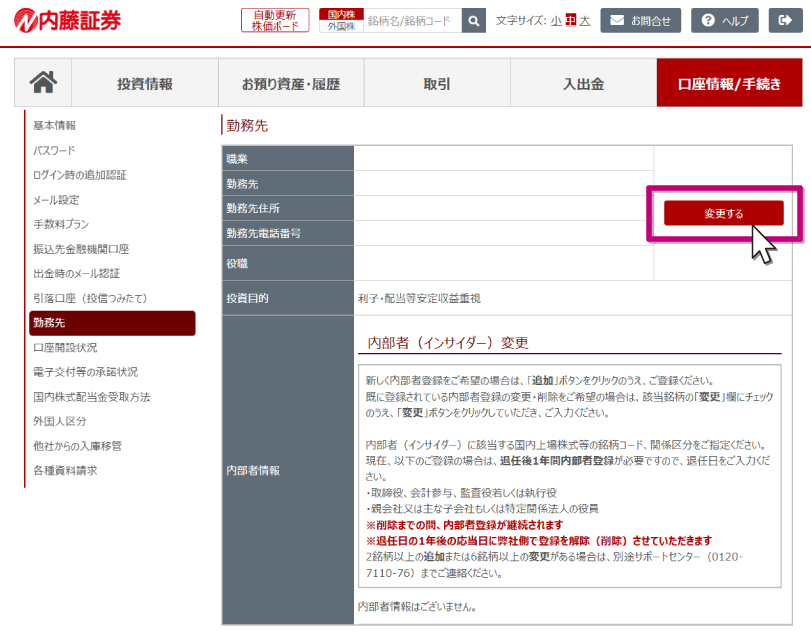Set font size to 大
The height and width of the screenshot is (634, 811).
(585, 20)
